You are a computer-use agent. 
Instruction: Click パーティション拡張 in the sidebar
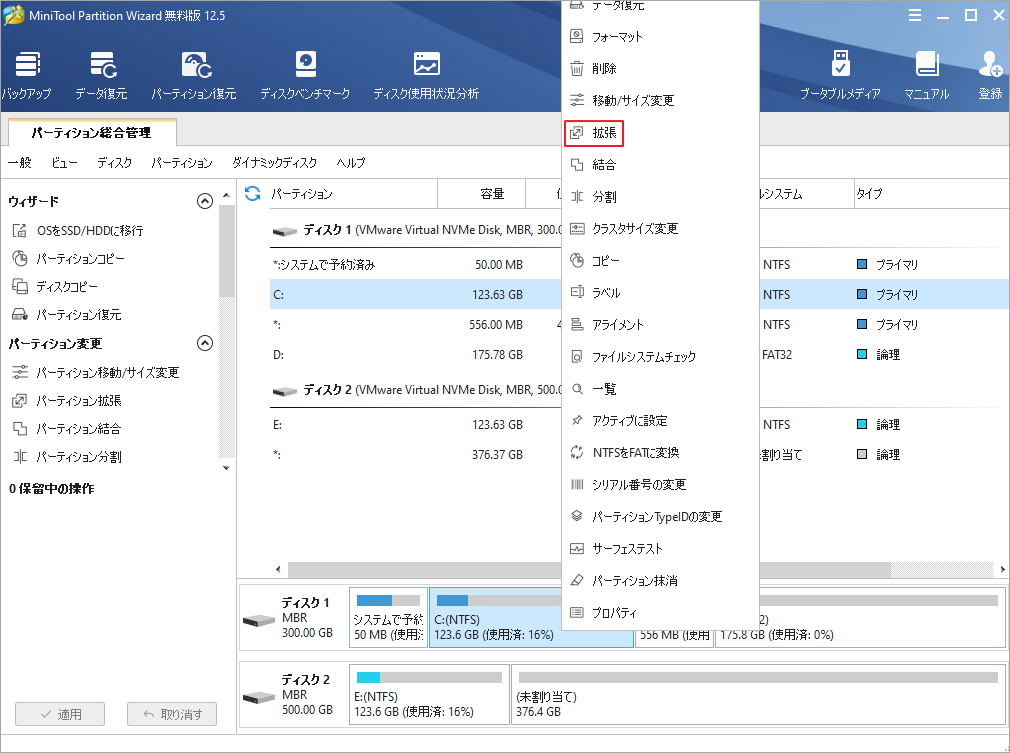click(x=66, y=401)
